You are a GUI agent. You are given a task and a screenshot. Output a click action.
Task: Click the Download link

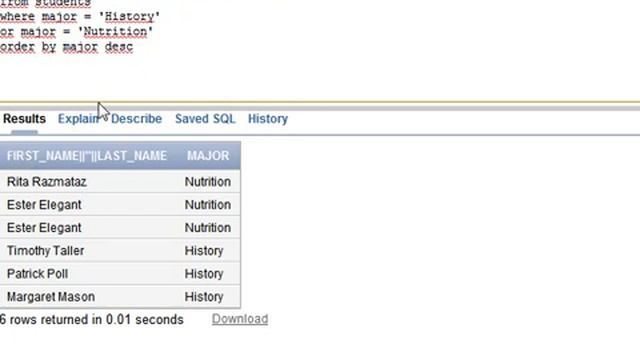coord(240,319)
